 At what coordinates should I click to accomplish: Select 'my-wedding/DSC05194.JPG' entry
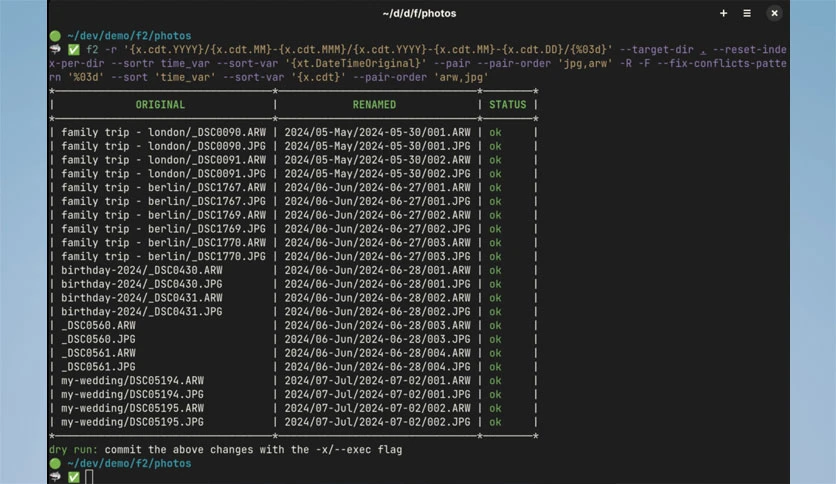[132, 394]
